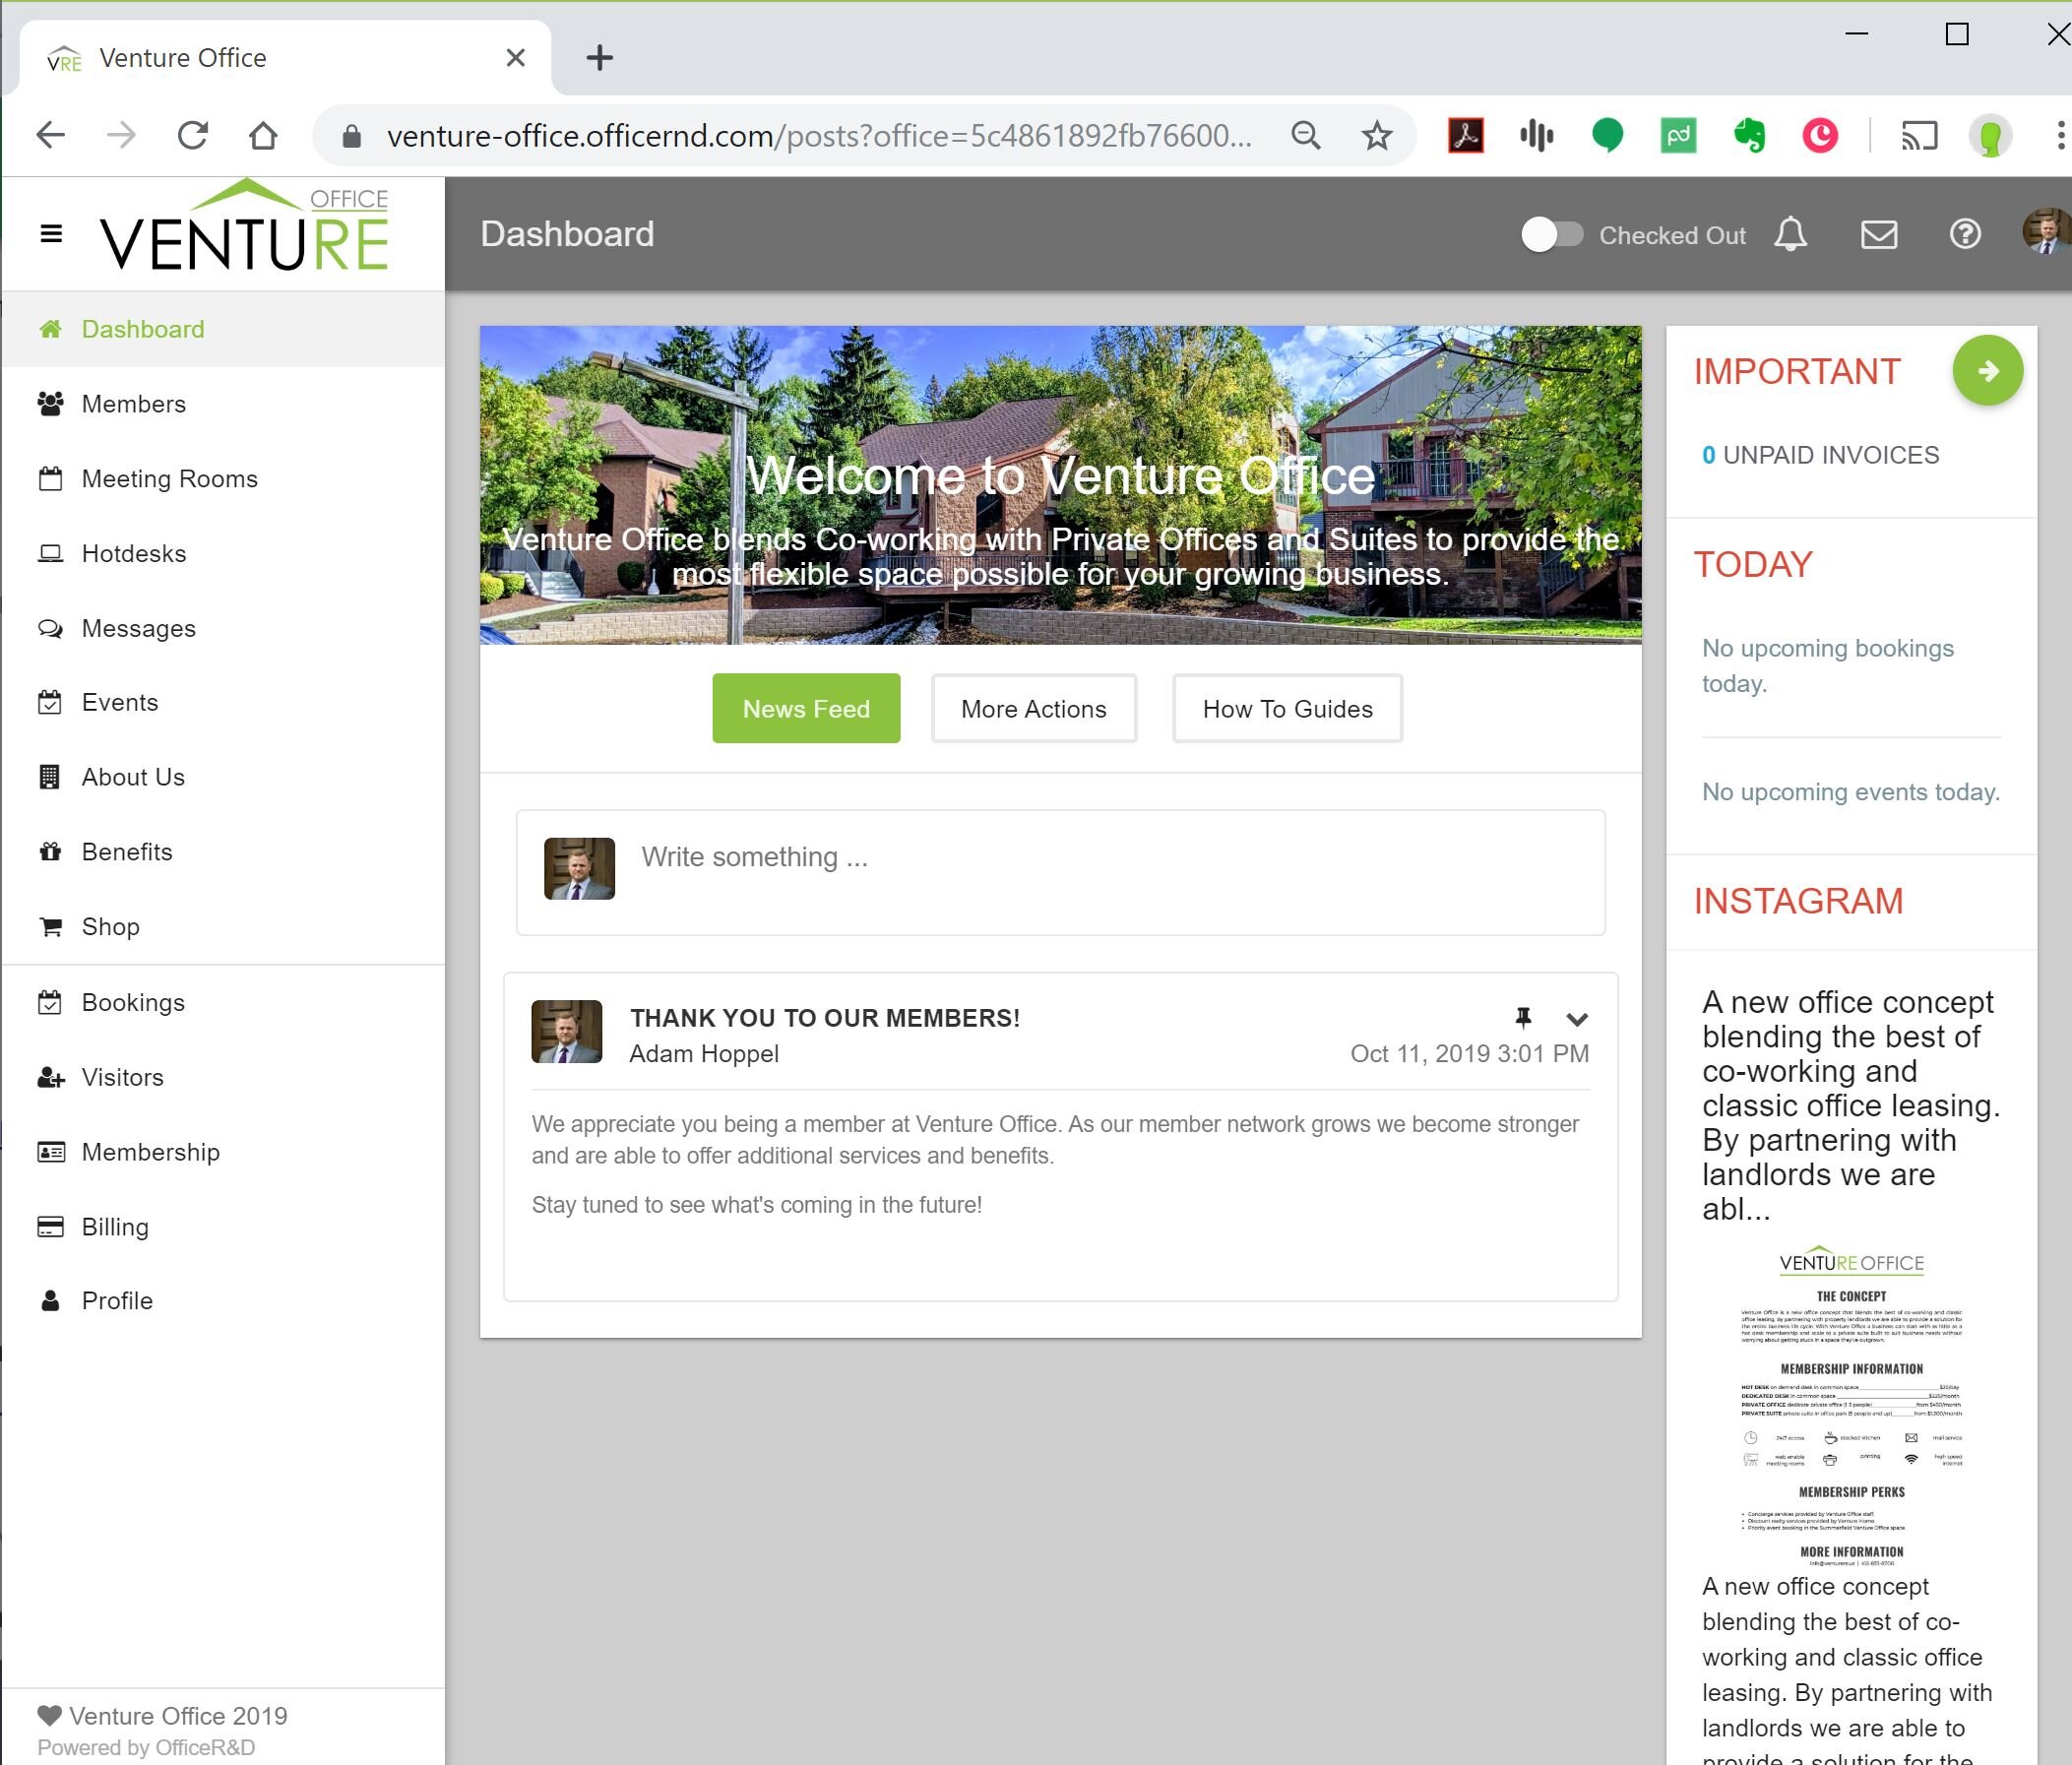Click the Oct 11, 2019 3:01 PM timestamp

pyautogui.click(x=1469, y=1054)
